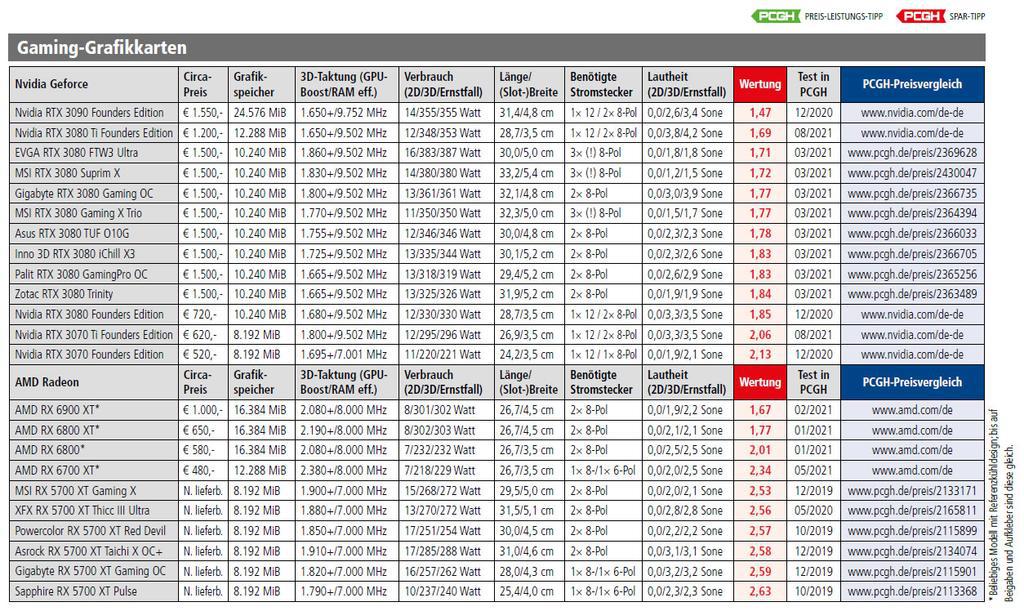The height and width of the screenshot is (611, 1024).
Task: Select XFX RX 5700 XT Thicc III Ultra cell
Action: (x=94, y=510)
